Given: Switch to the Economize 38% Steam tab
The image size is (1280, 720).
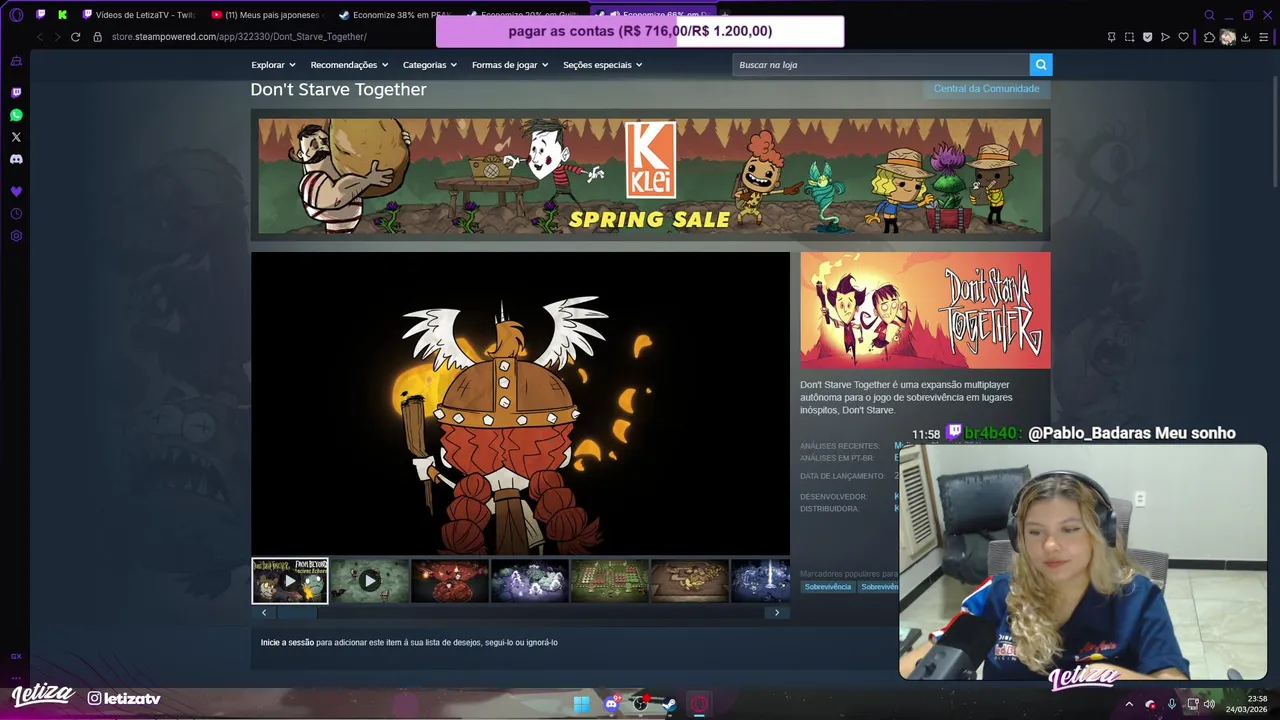Looking at the screenshot, I should click(x=394, y=15).
